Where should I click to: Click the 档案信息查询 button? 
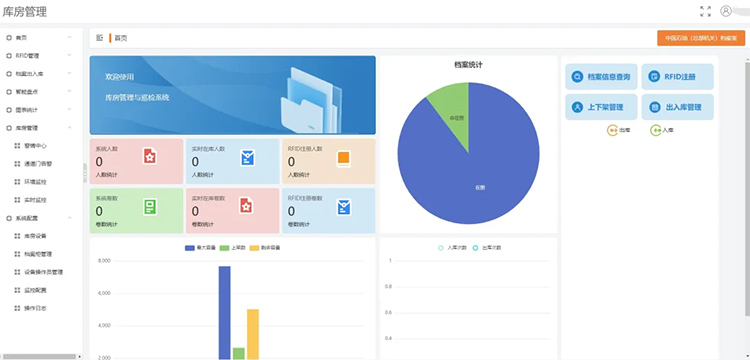pyautogui.click(x=601, y=76)
